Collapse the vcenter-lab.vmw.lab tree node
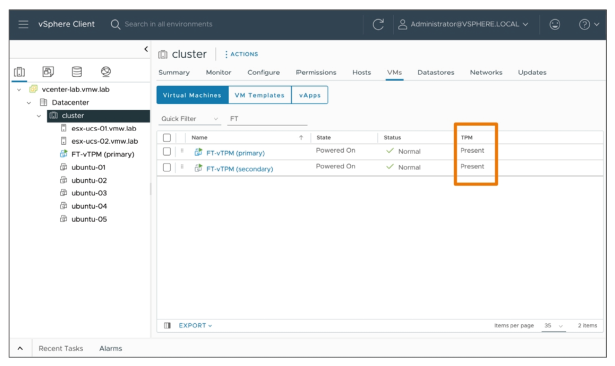615x366 pixels. pyautogui.click(x=19, y=90)
